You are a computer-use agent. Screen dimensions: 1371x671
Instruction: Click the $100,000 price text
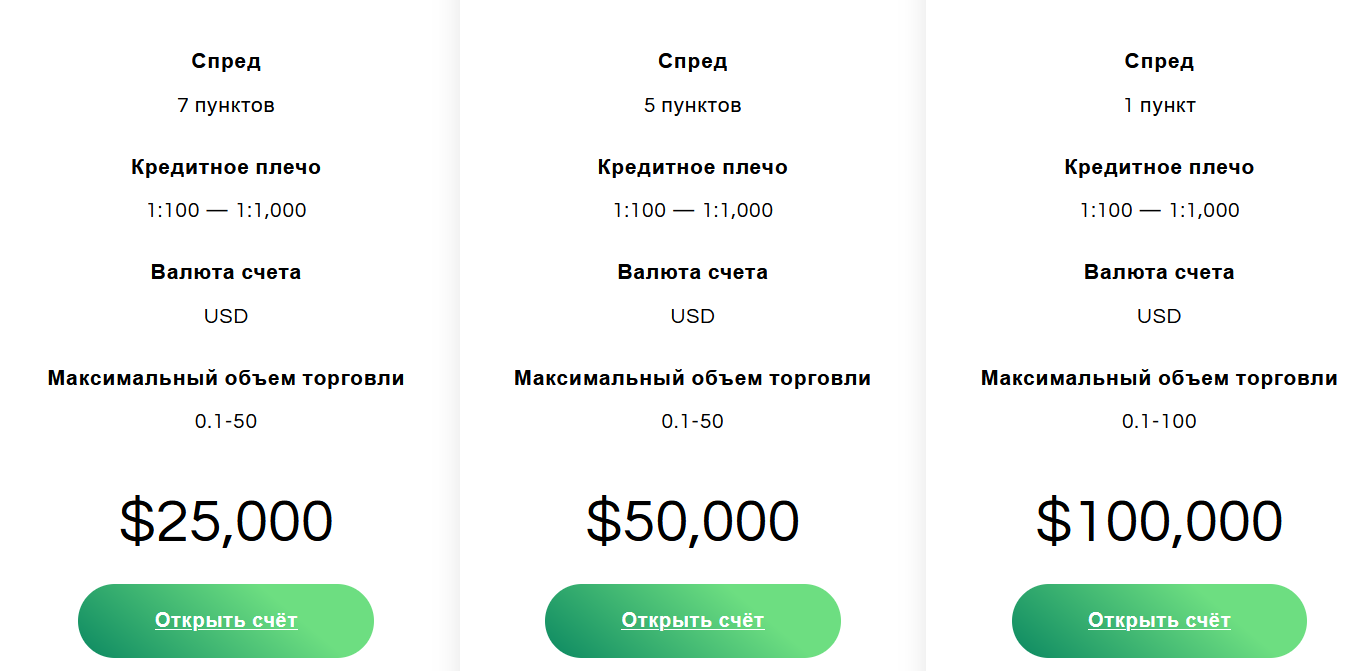[1159, 521]
